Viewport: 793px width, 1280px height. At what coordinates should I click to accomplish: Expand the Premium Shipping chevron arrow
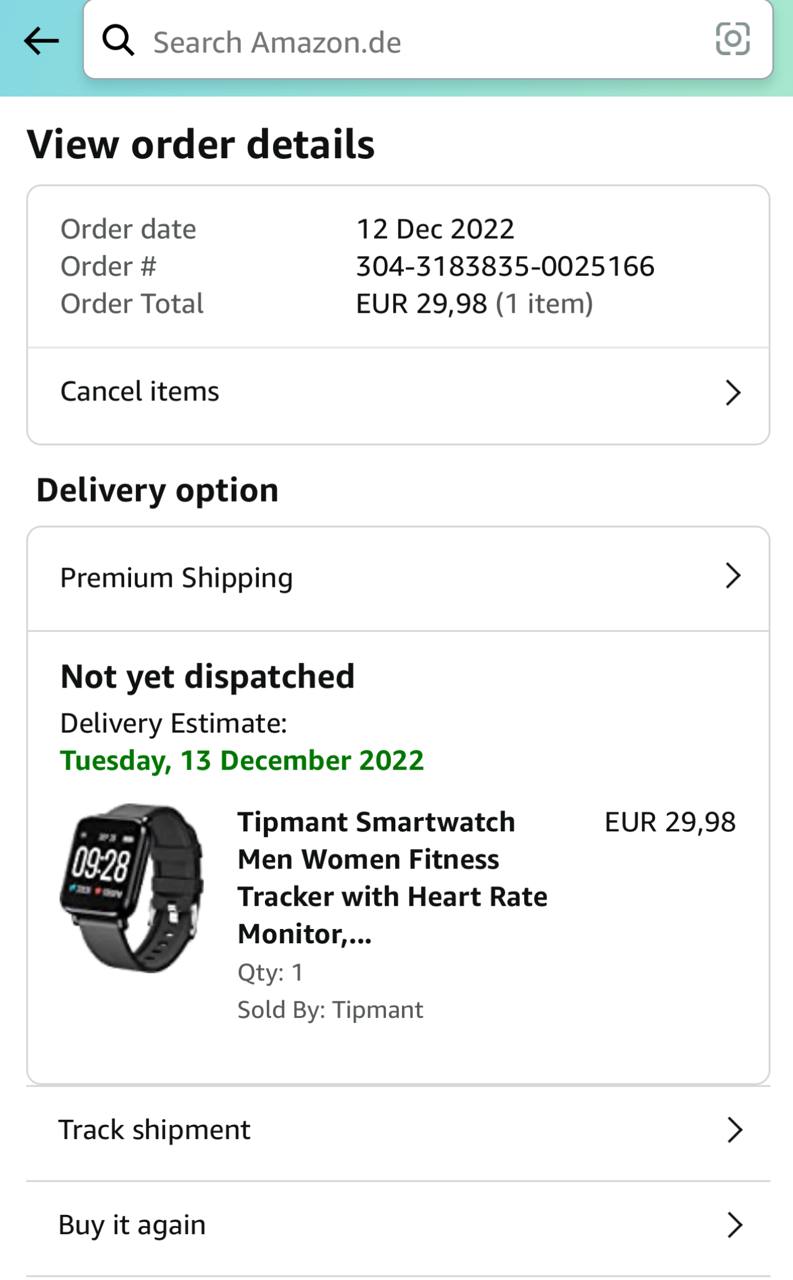(732, 576)
